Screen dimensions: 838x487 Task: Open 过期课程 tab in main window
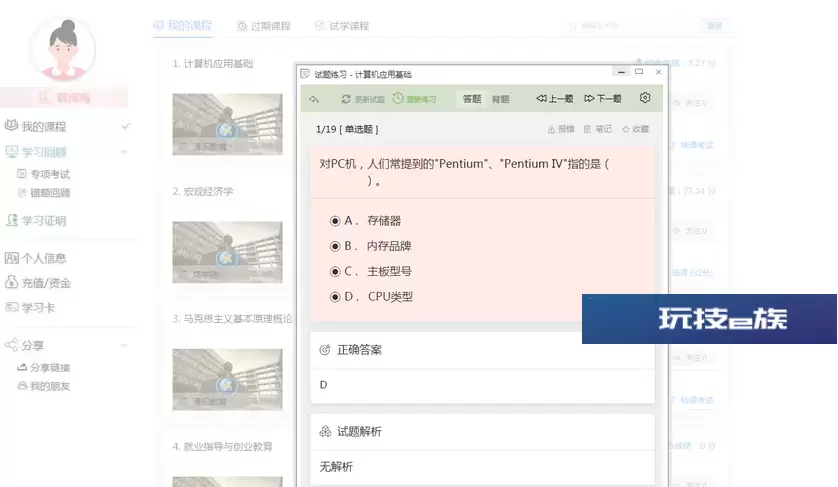[x=264, y=26]
